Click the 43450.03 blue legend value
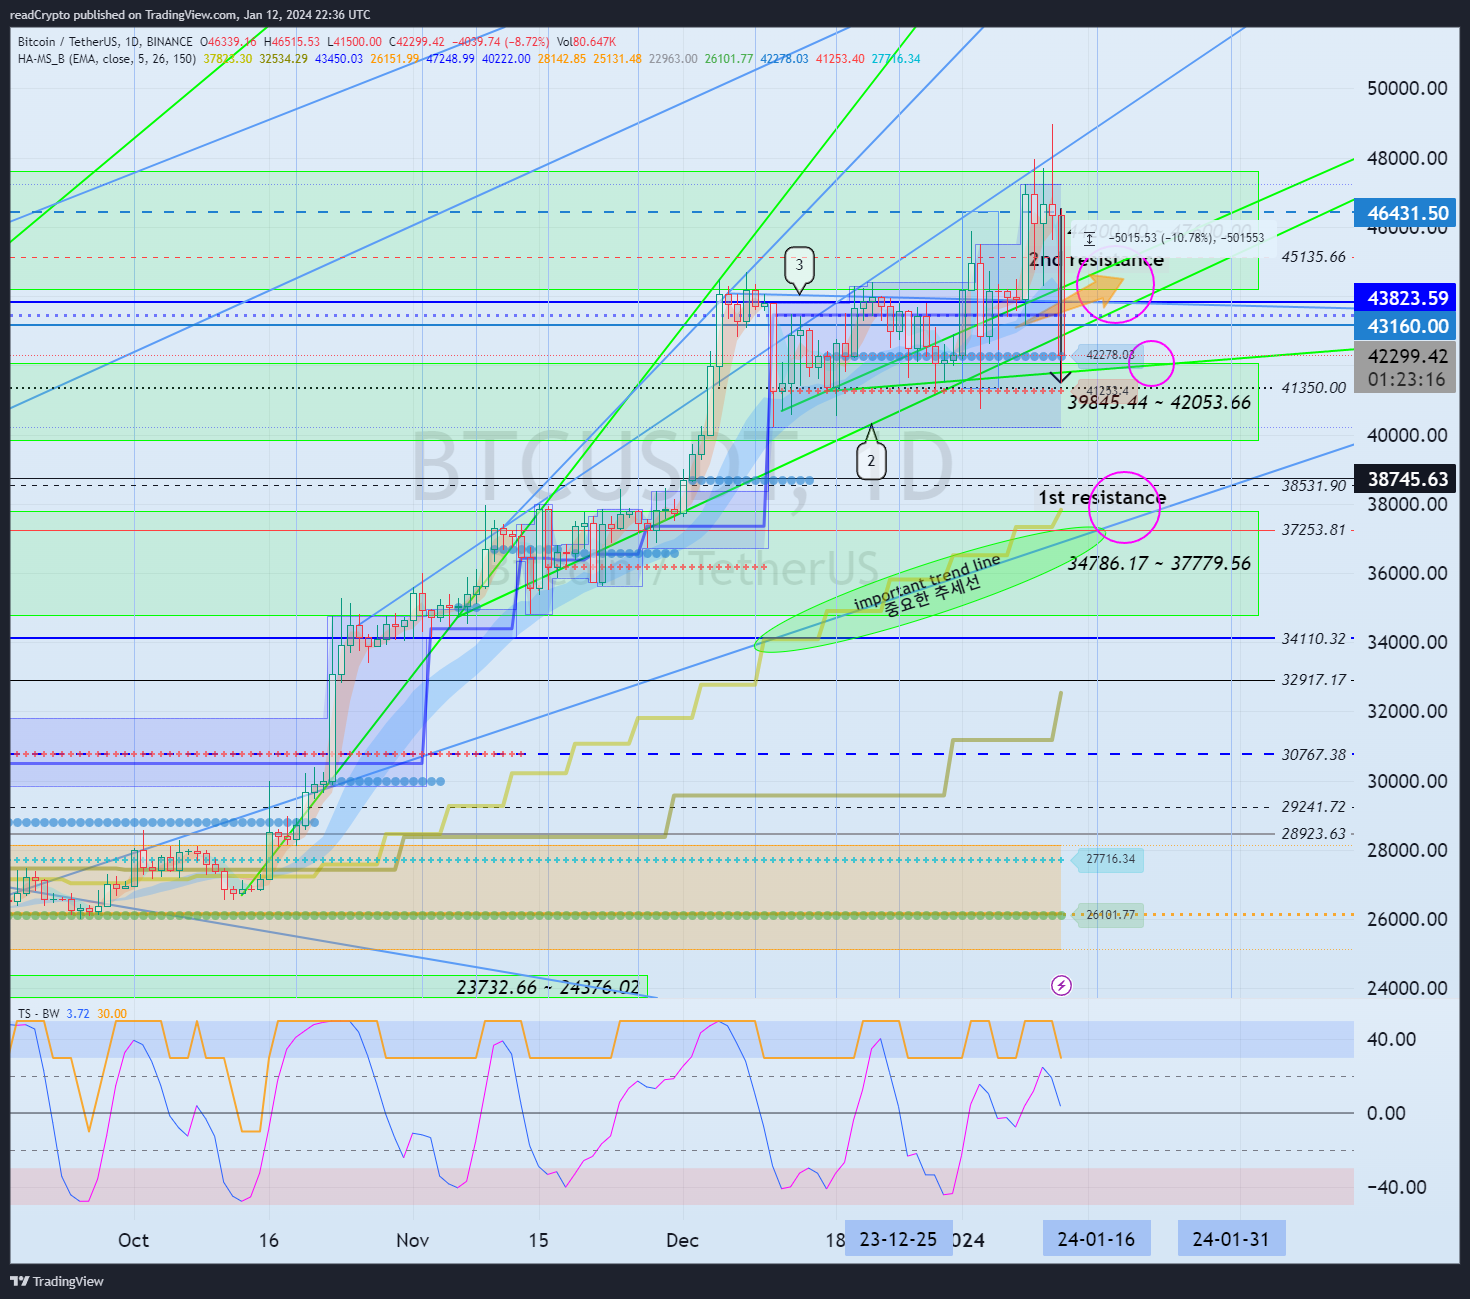Image resolution: width=1470 pixels, height=1299 pixels. point(339,59)
